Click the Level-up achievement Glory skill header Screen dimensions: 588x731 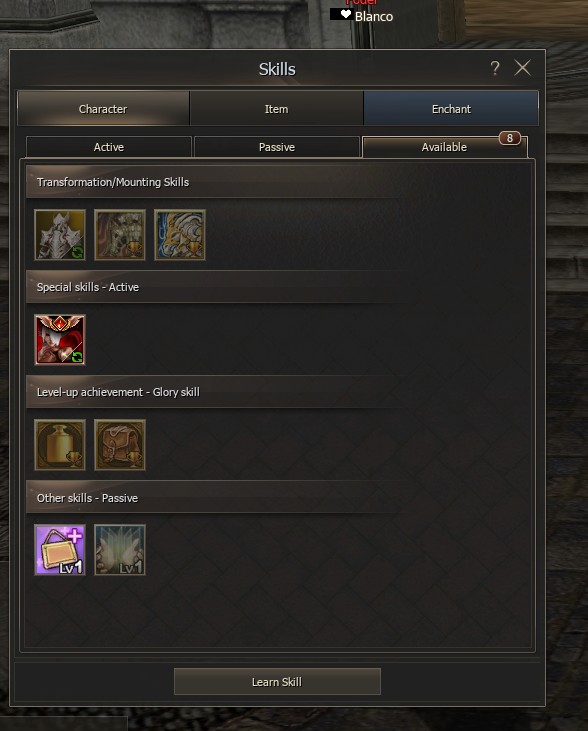[278, 392]
